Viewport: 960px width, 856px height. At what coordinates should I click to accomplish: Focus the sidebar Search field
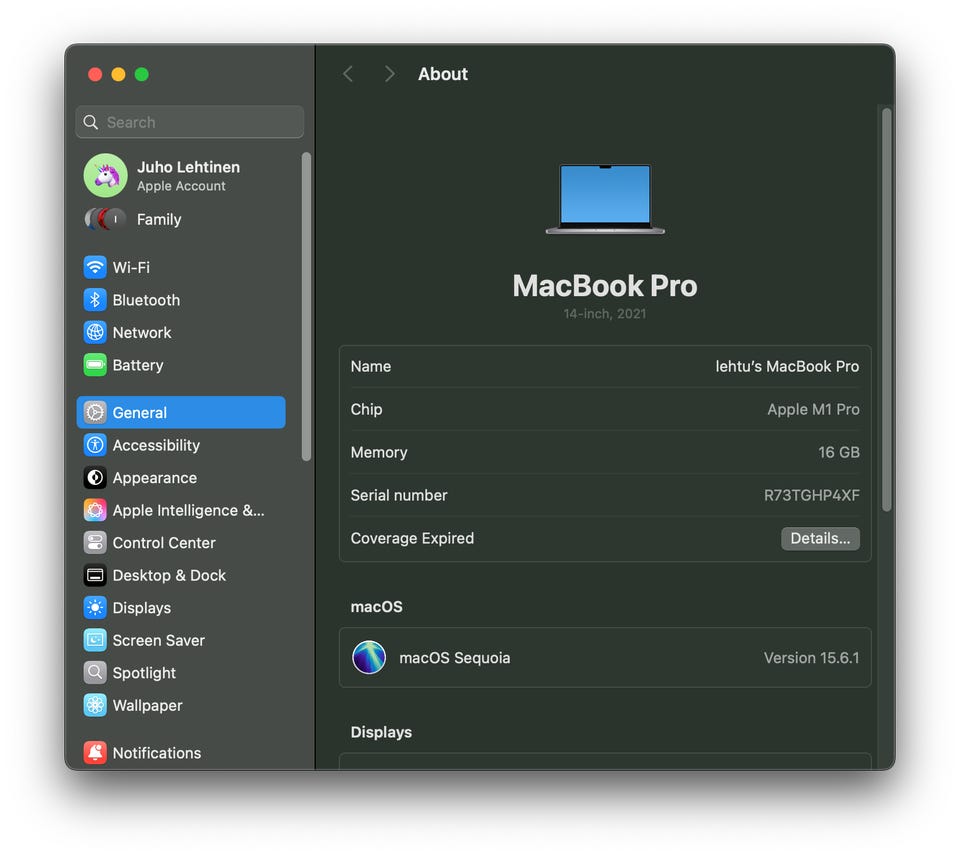190,122
